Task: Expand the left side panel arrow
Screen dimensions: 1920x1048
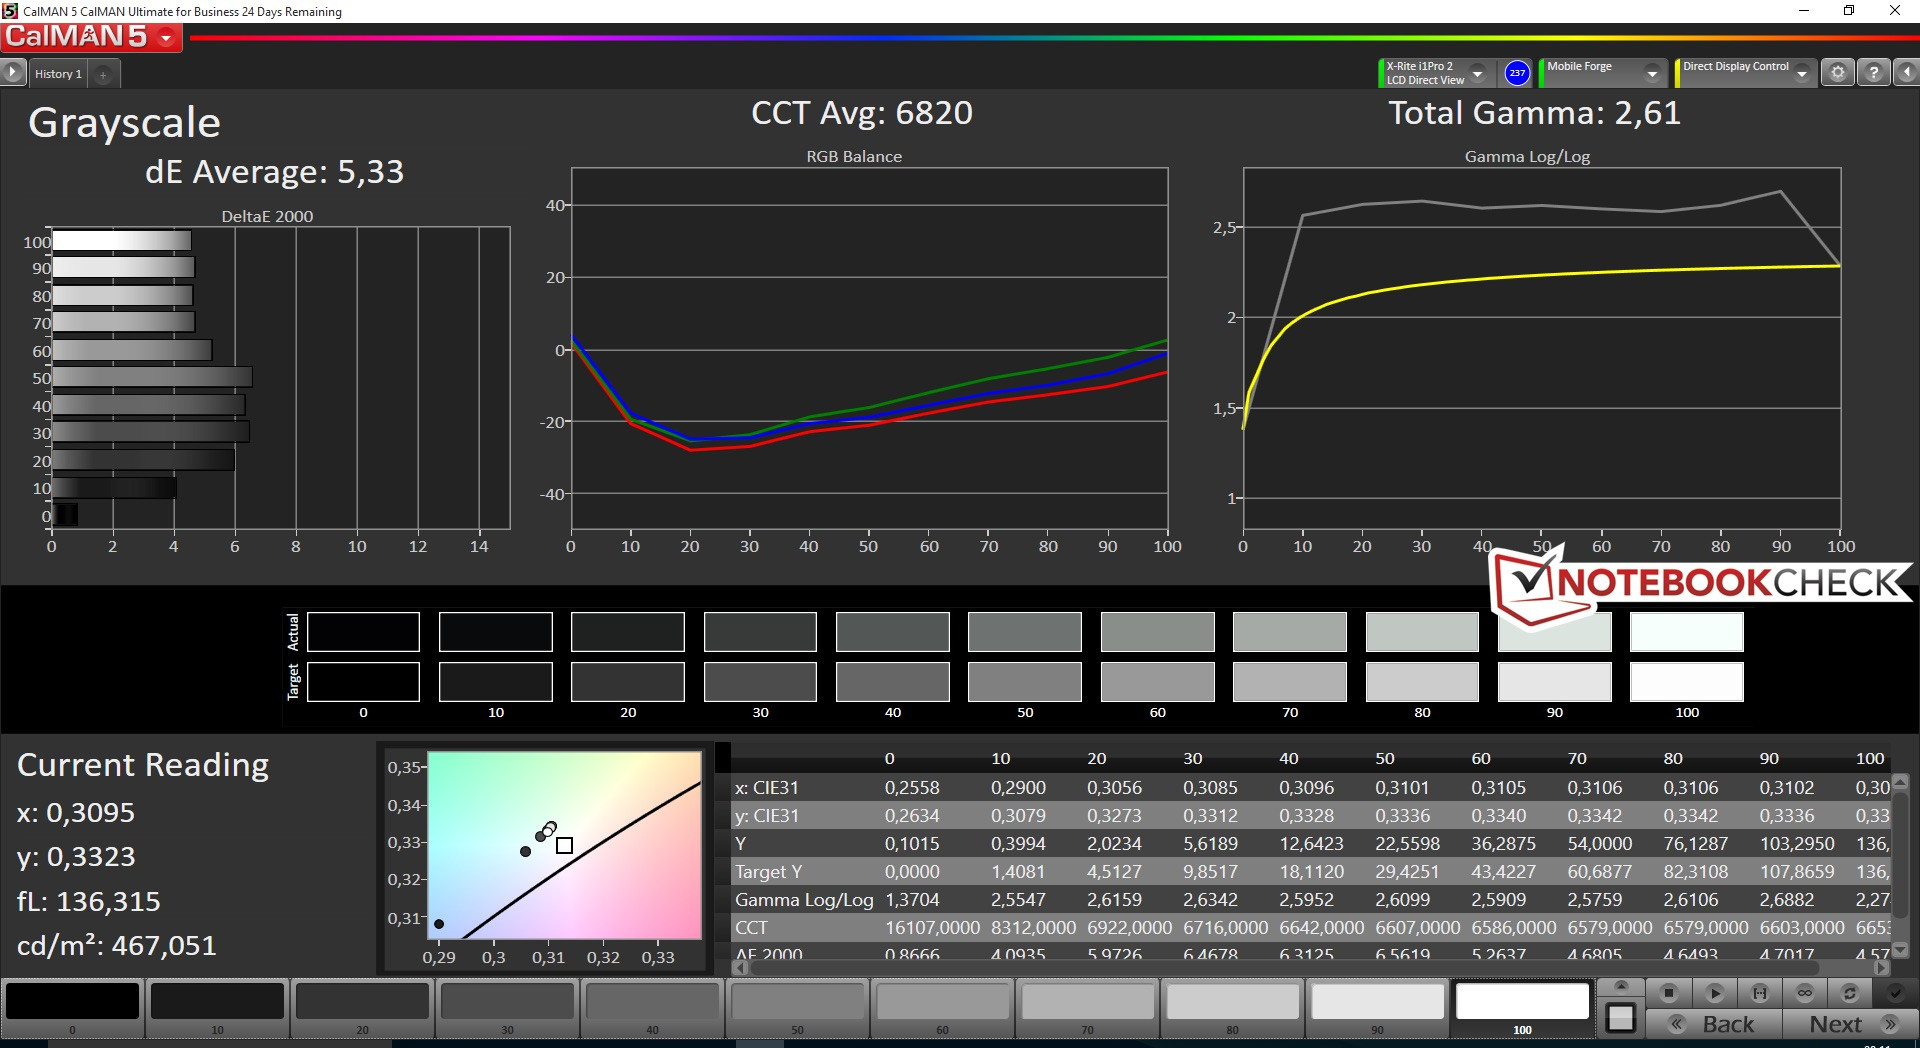Action: click(x=13, y=72)
